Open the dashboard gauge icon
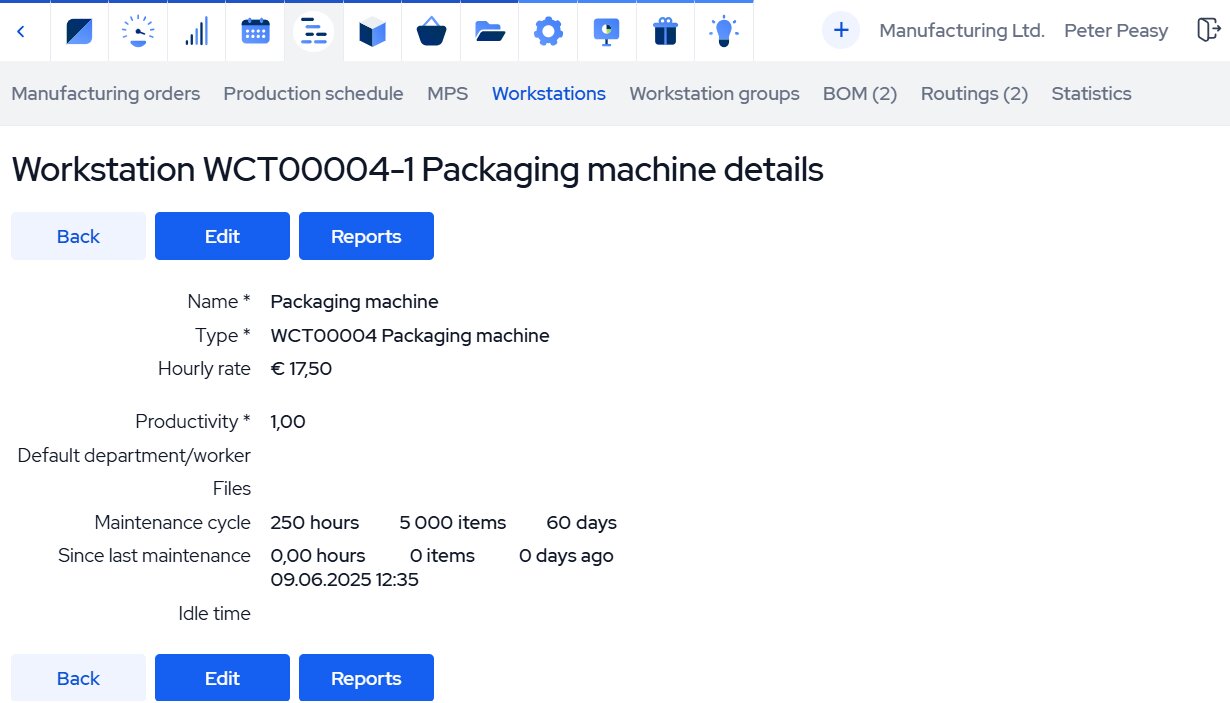This screenshot has width=1230, height=703. point(138,32)
